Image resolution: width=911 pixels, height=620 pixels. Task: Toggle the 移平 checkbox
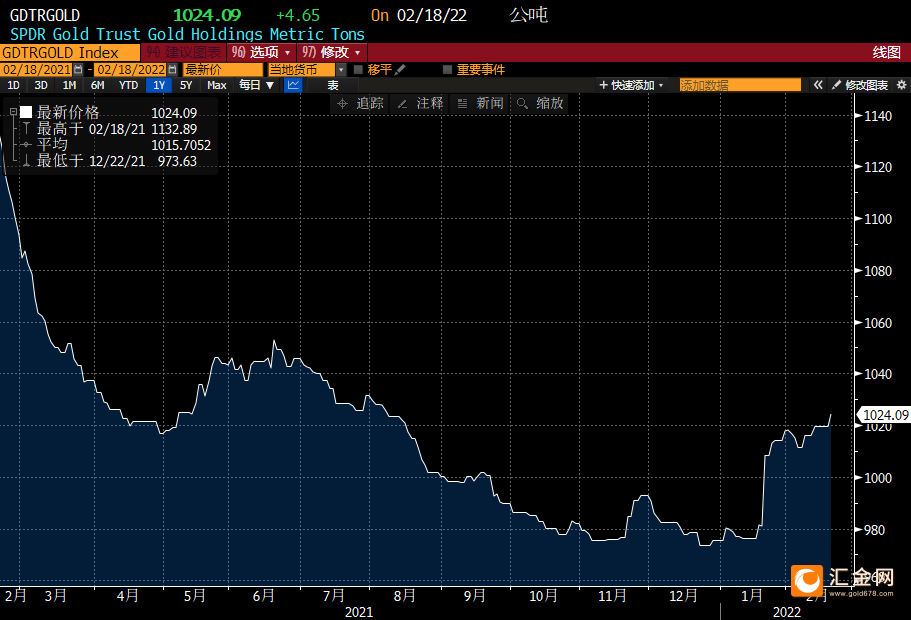click(x=358, y=70)
